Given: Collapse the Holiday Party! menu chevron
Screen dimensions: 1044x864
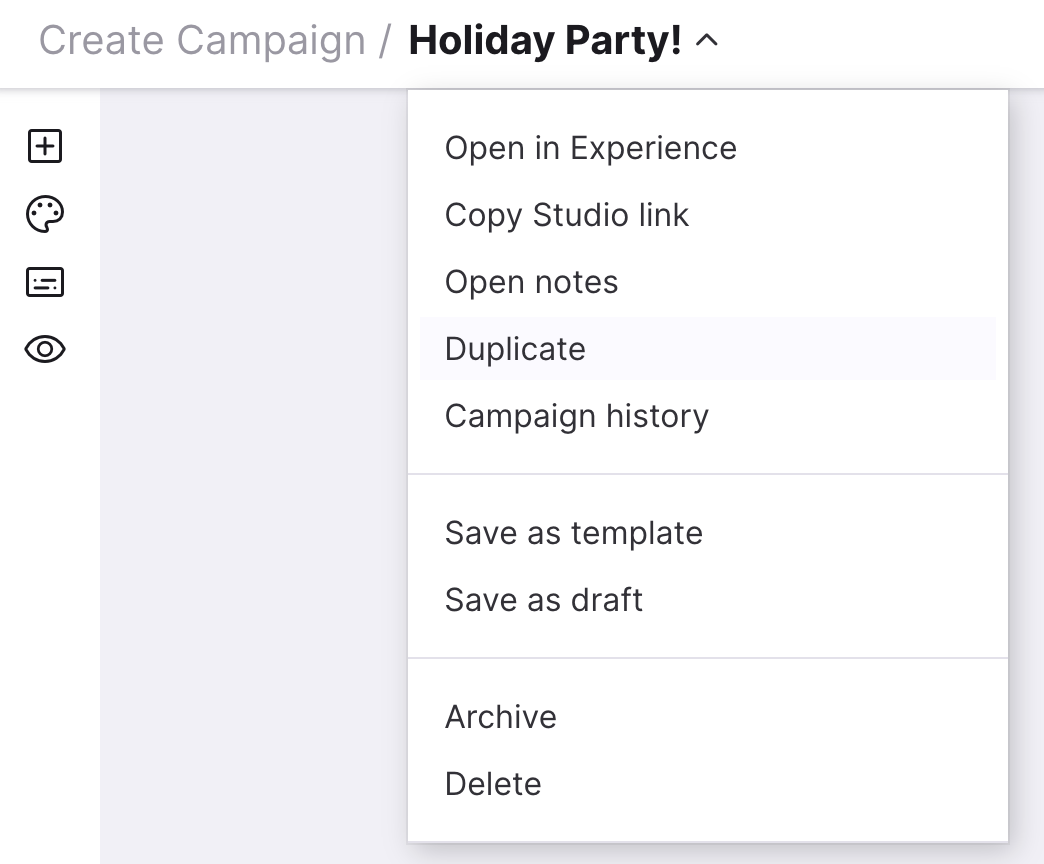Looking at the screenshot, I should coord(706,41).
